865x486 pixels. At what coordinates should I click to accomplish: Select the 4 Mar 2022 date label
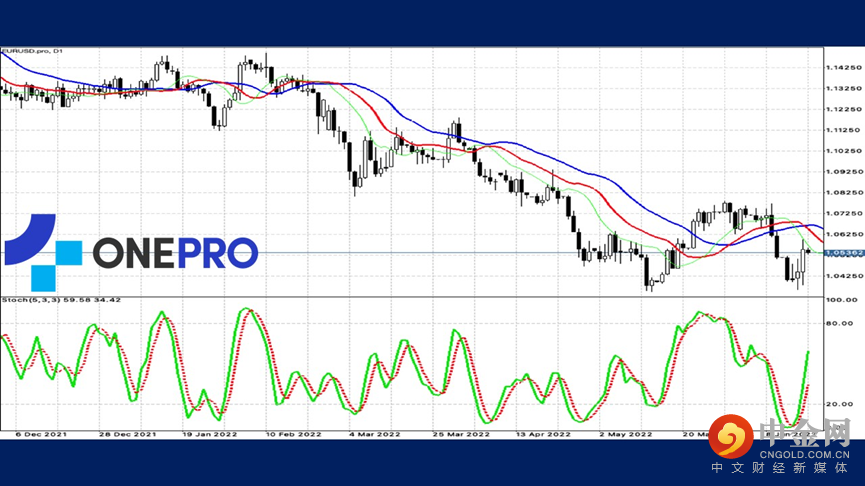click(375, 435)
